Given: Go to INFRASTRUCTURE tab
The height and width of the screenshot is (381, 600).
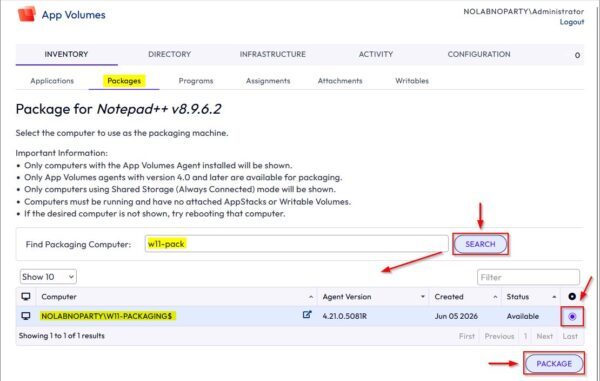Looking at the screenshot, I should pos(272,54).
